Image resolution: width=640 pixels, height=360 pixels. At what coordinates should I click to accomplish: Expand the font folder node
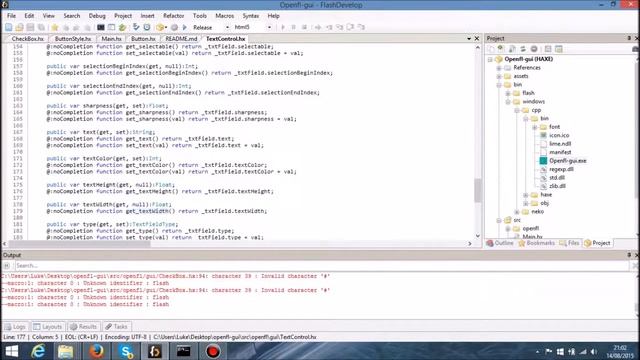coord(534,127)
